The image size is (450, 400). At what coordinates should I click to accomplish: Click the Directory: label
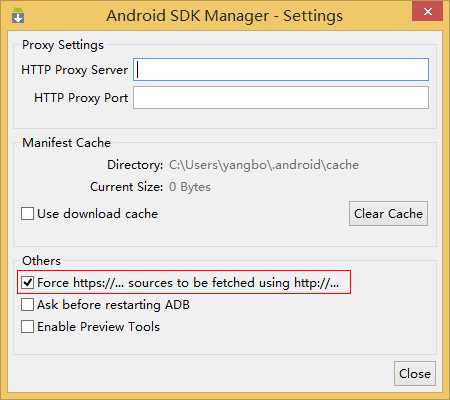[x=135, y=165]
